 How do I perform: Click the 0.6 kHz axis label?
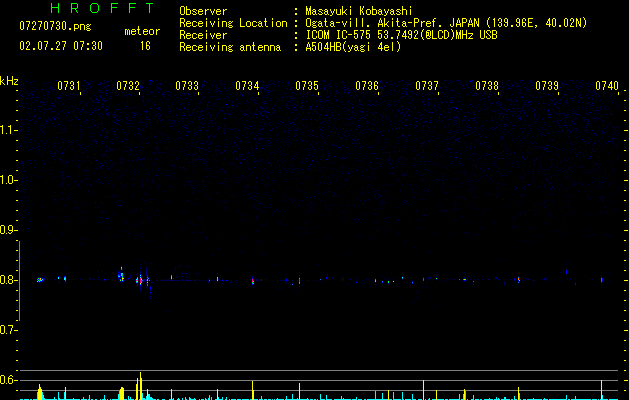tap(8, 380)
